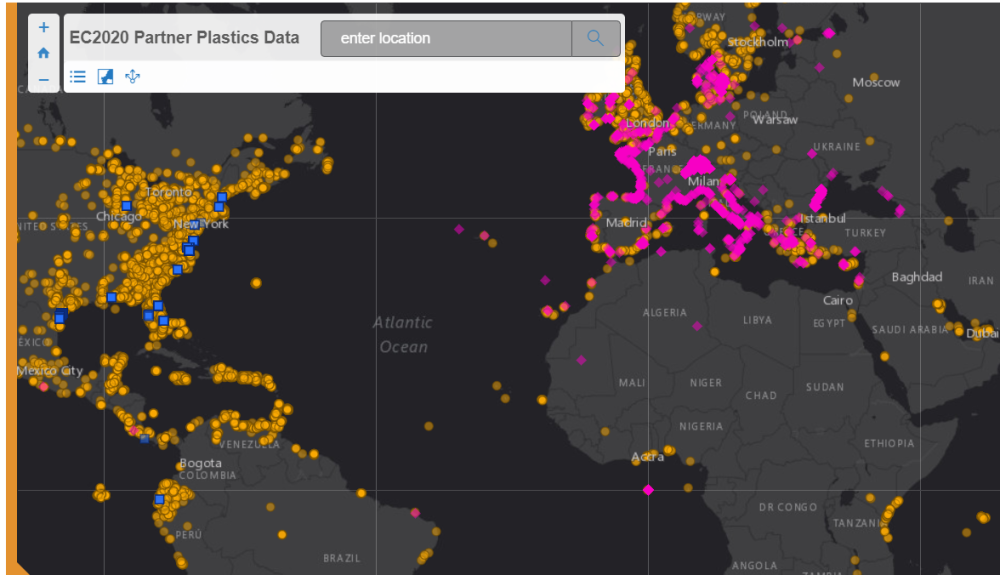Click the share network icon
Viewport: 1000px width, 575px height.
click(x=132, y=76)
